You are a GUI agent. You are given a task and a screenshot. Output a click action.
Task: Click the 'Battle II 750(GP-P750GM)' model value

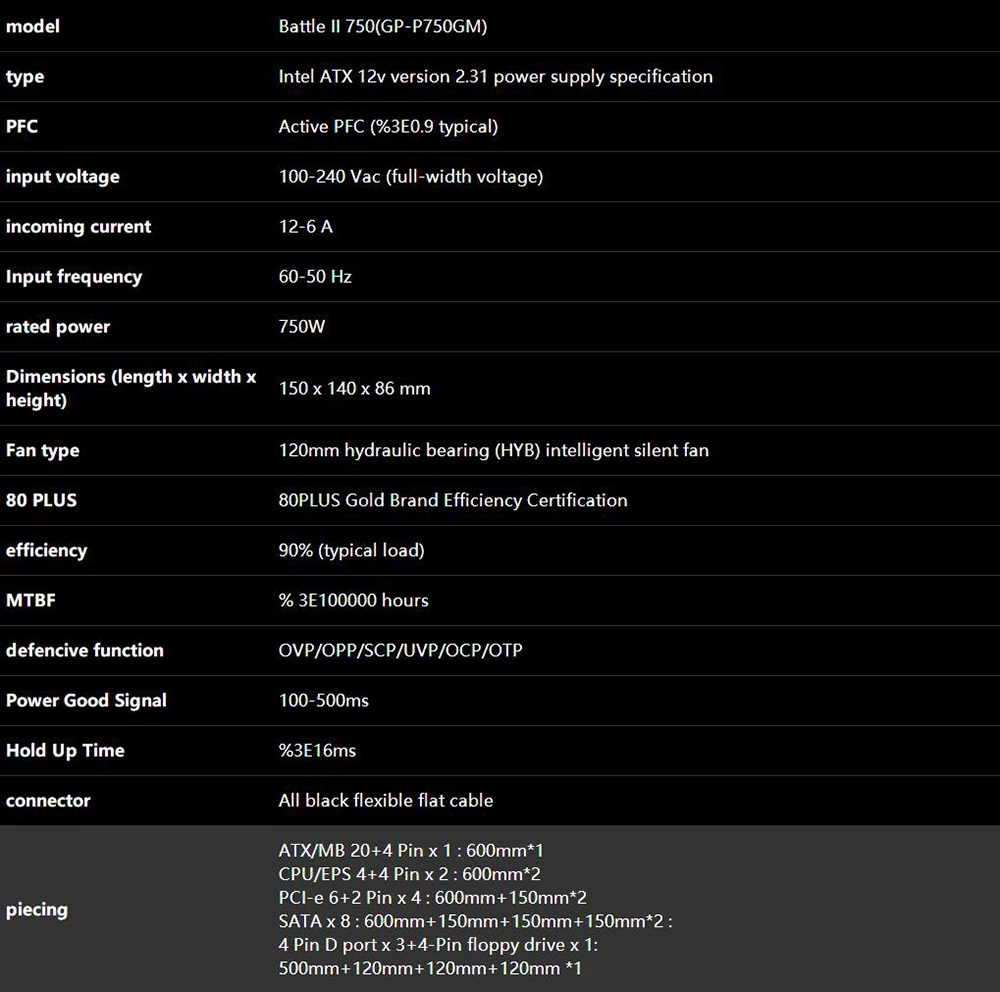coord(382,27)
